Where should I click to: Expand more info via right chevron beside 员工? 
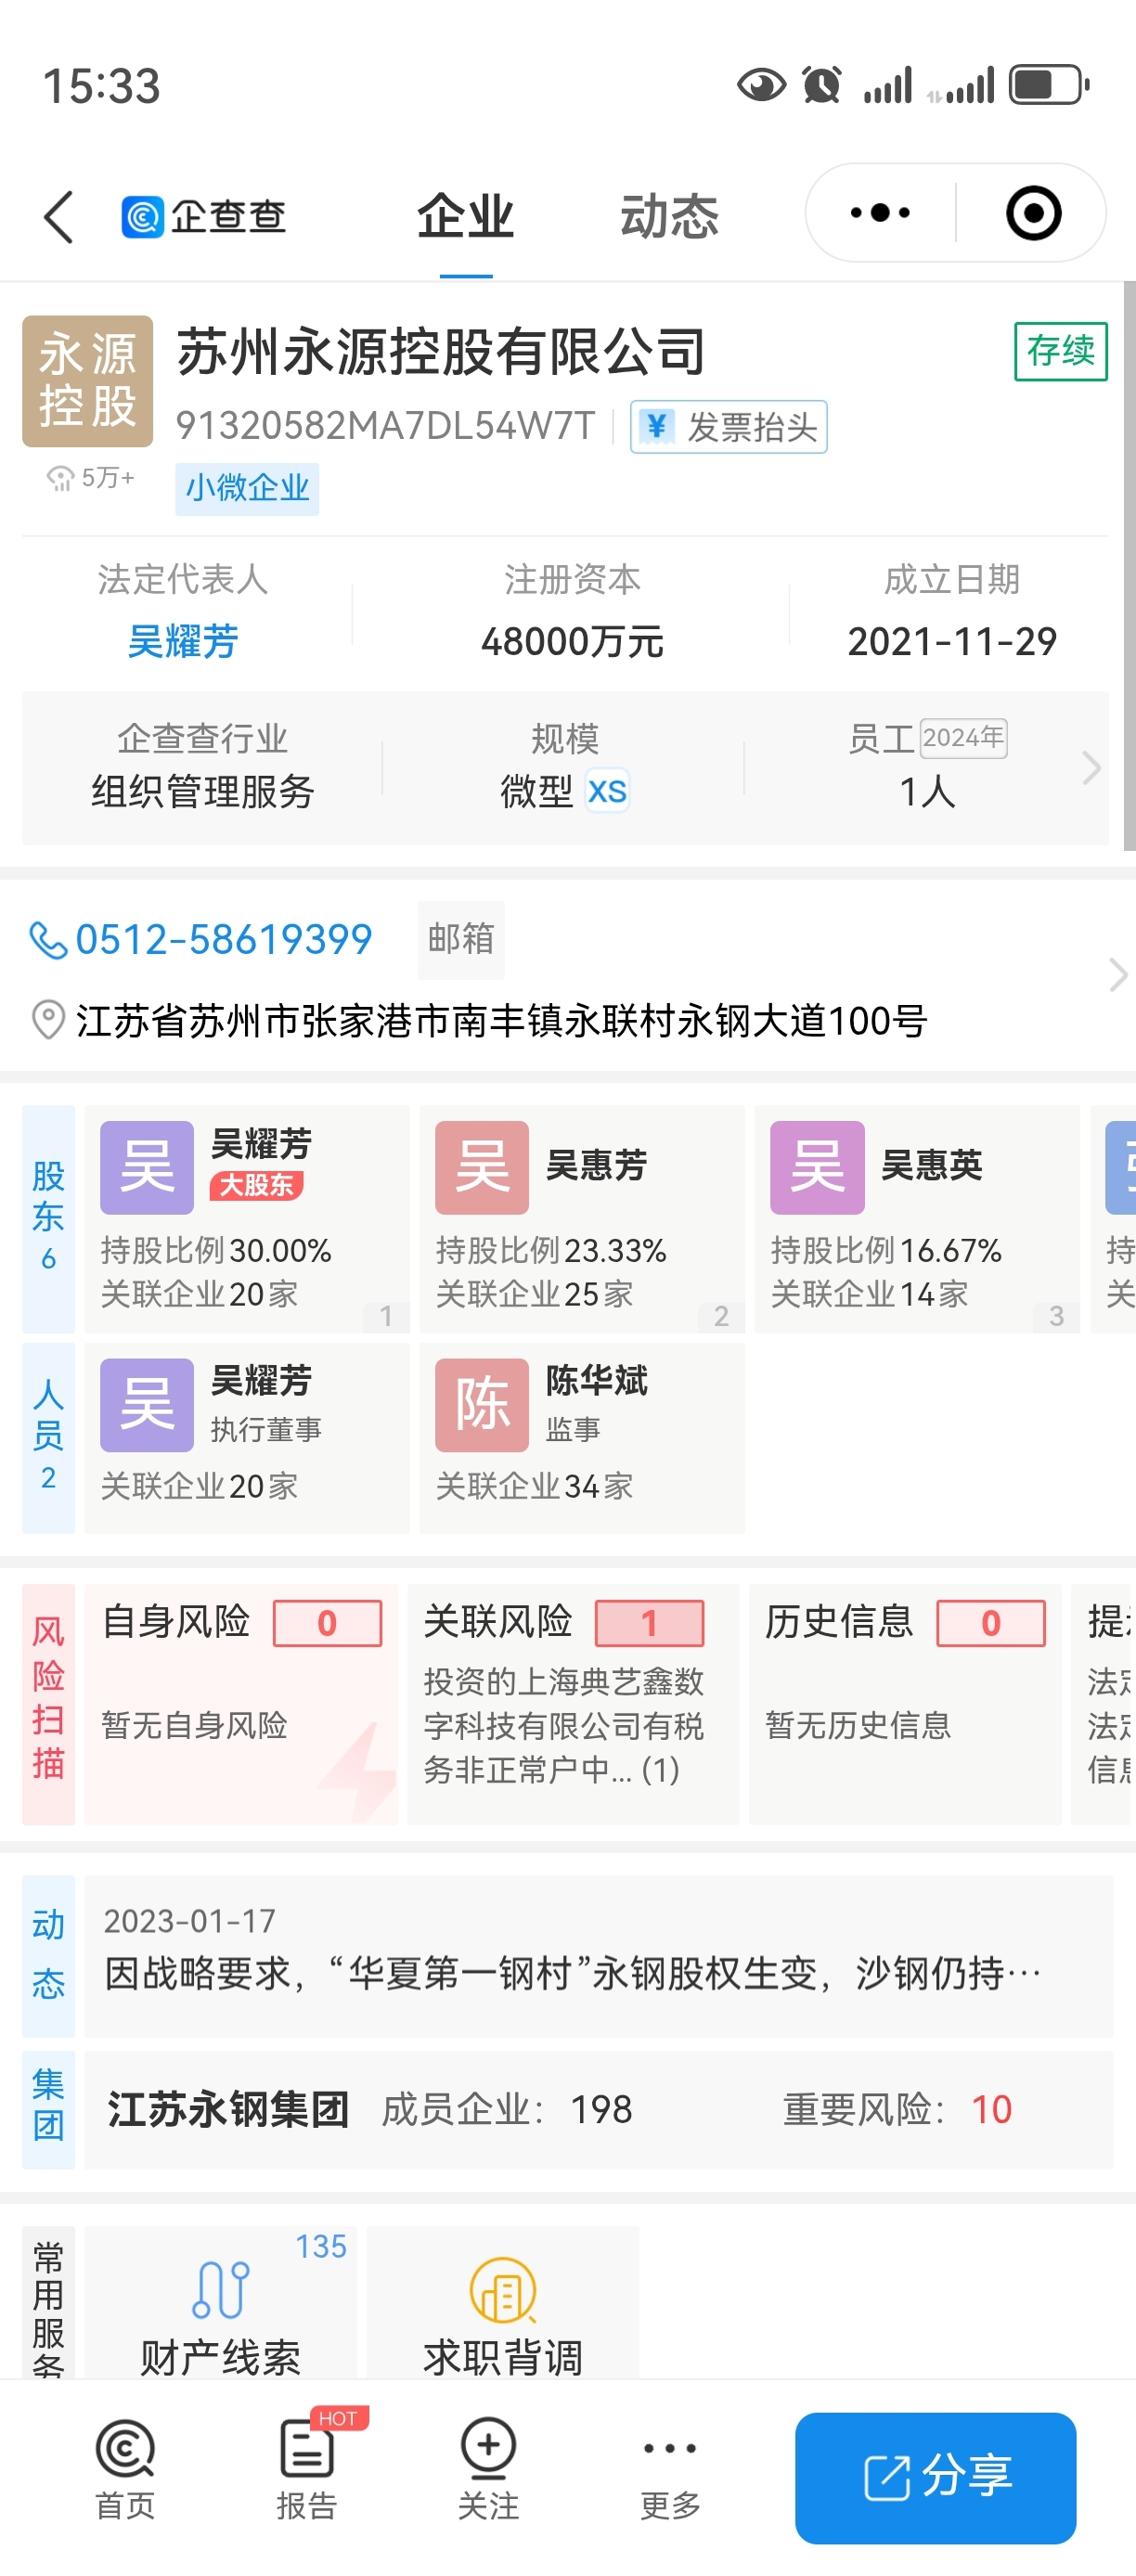(1091, 767)
